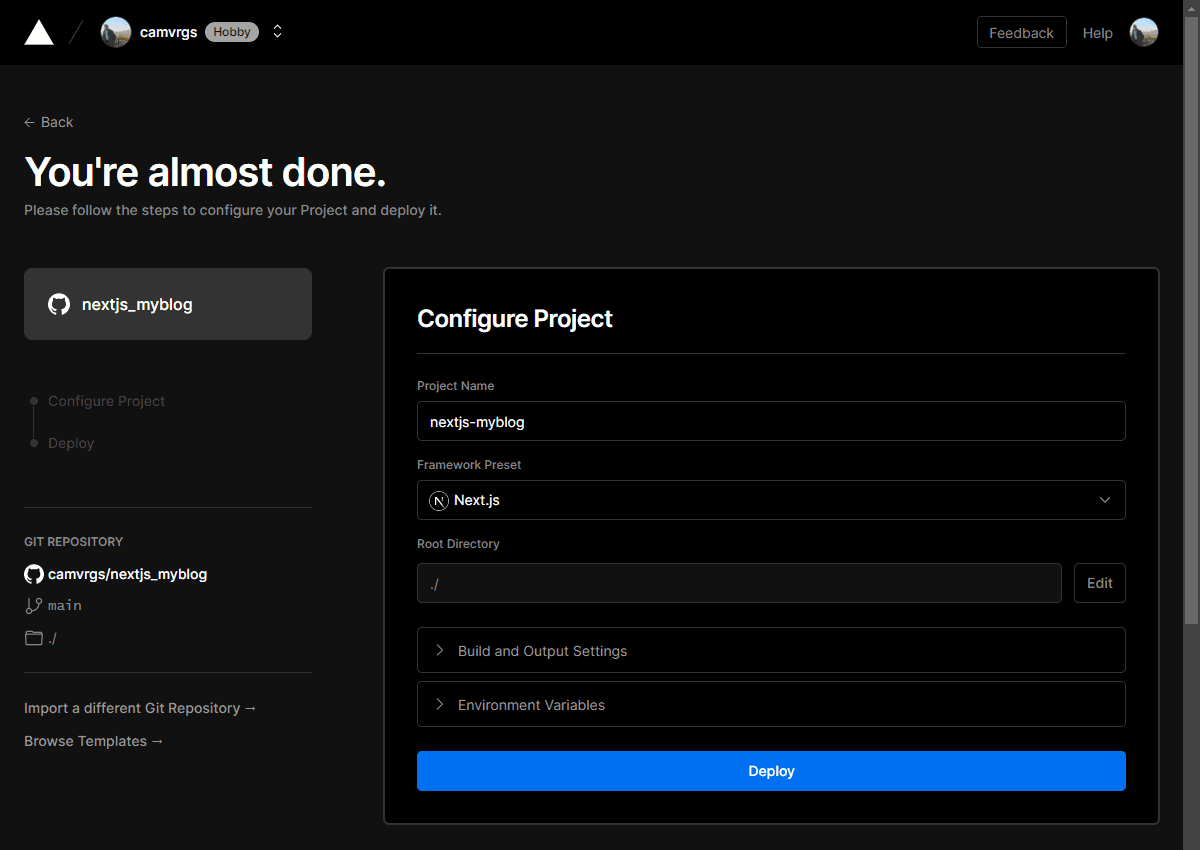The image size is (1200, 850).
Task: Click the GitHub icon on nextjs_myblog card
Action: [x=59, y=304]
